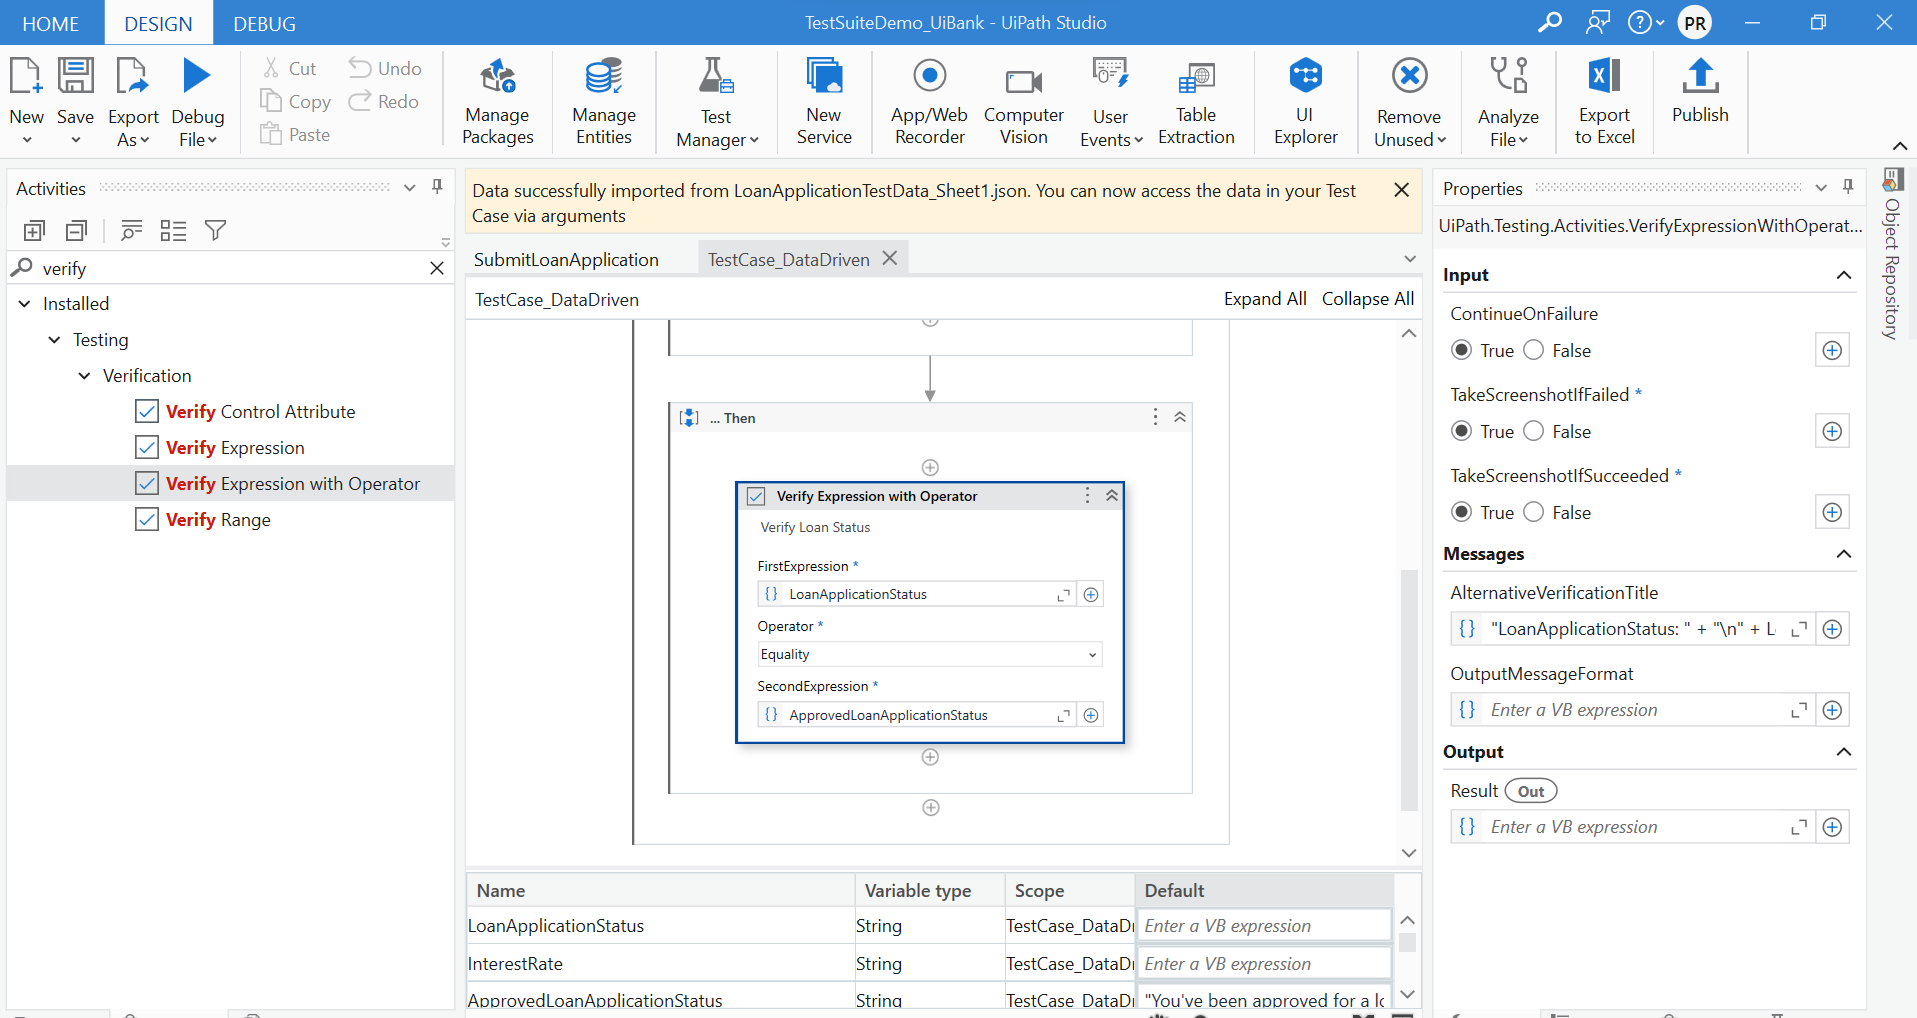
Task: Dismiss the data imported notification
Action: point(1402,190)
